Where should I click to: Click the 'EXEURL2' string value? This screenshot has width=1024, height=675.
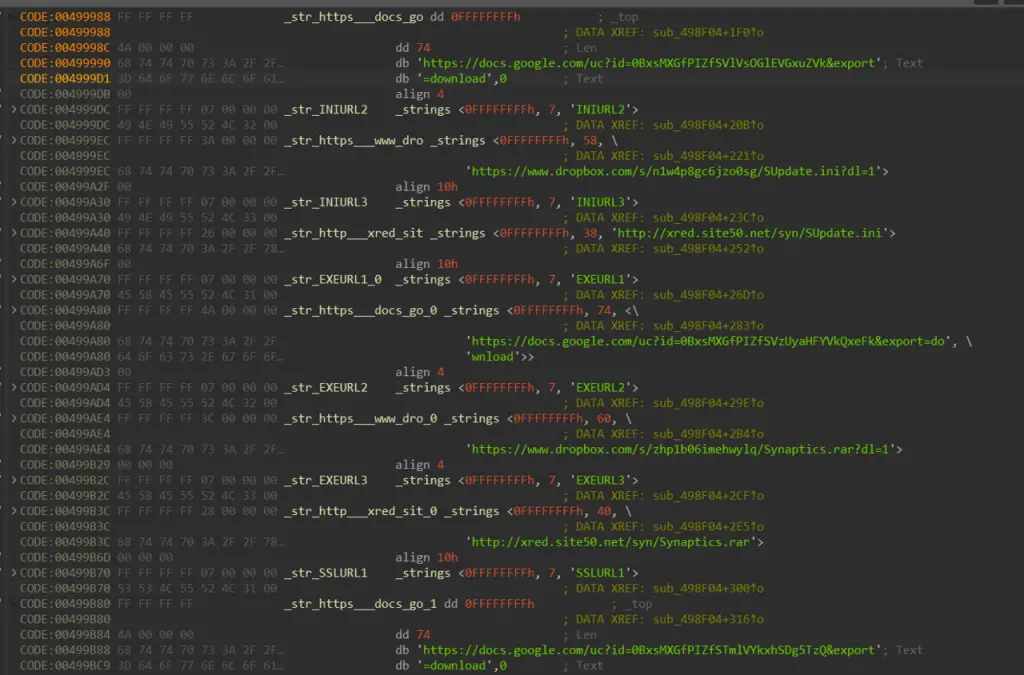[600, 388]
